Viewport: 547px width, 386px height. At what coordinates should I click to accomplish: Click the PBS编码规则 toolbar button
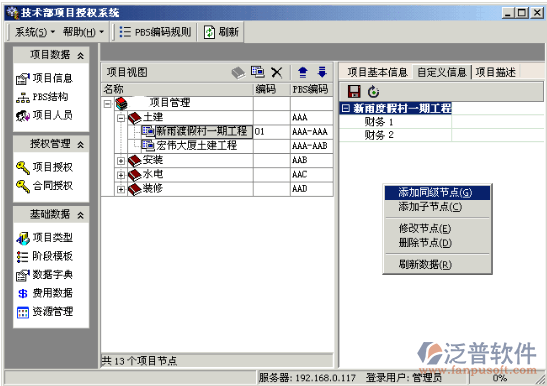coord(155,32)
